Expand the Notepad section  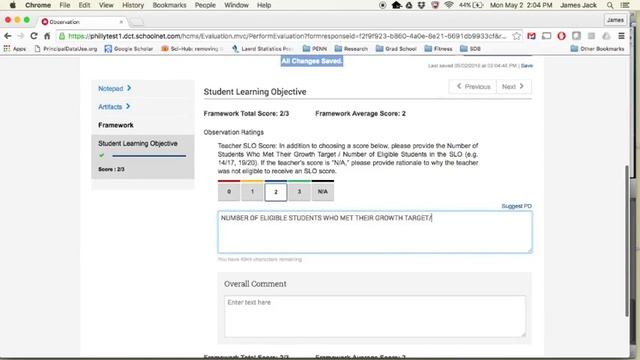coord(115,88)
